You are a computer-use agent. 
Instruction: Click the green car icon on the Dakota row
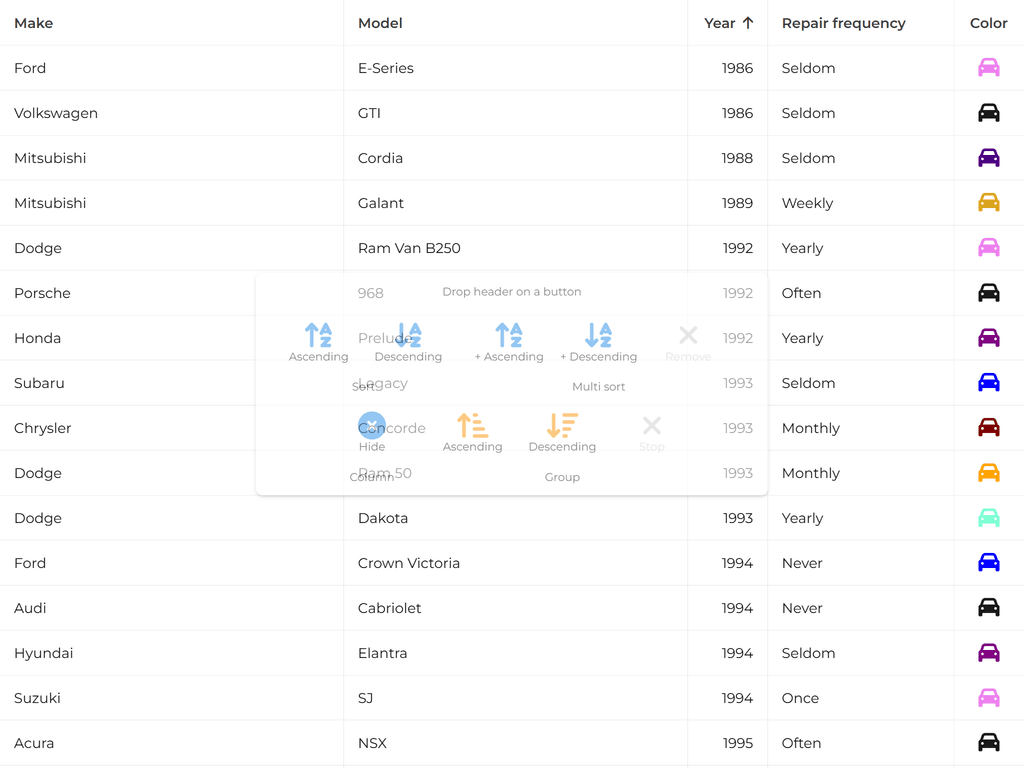pyautogui.click(x=988, y=517)
